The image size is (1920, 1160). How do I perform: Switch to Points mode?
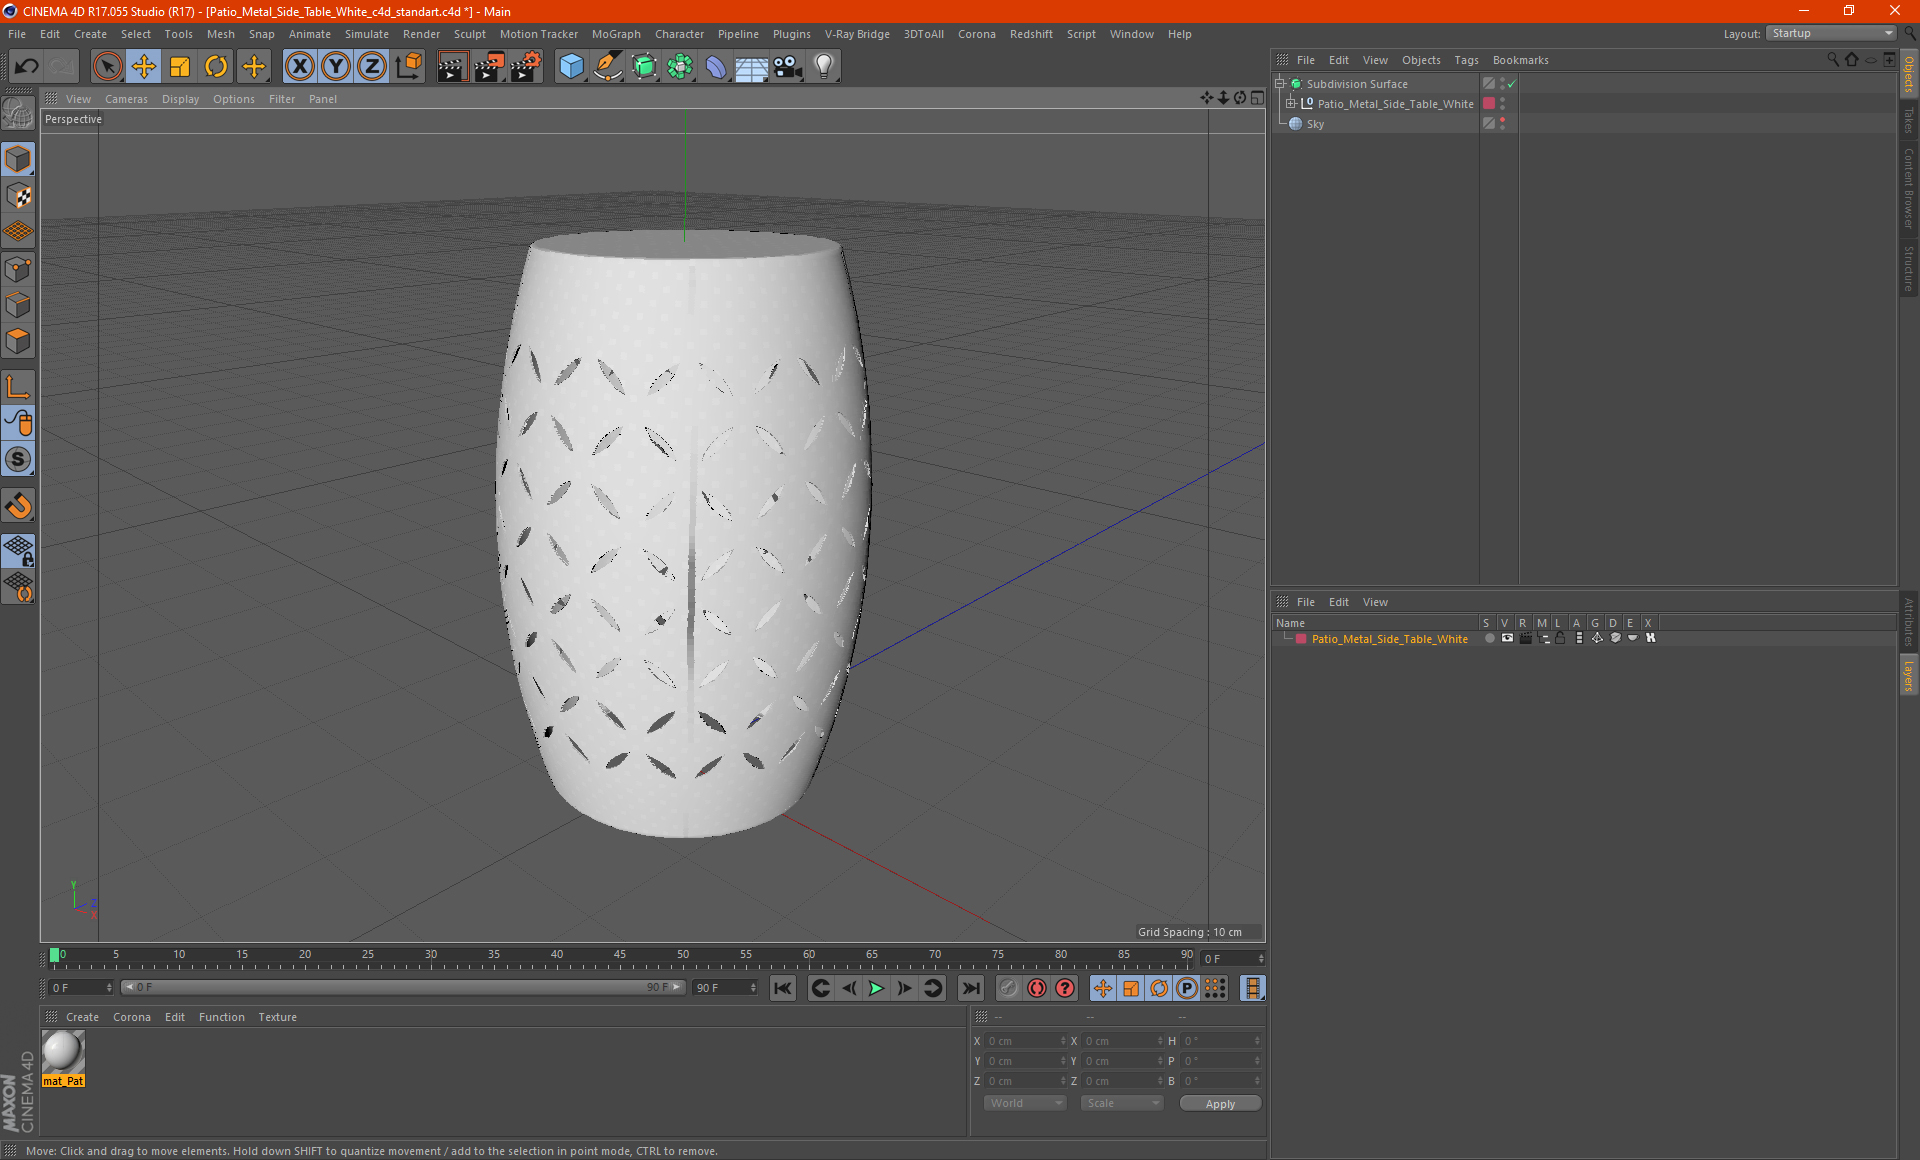pyautogui.click(x=18, y=269)
